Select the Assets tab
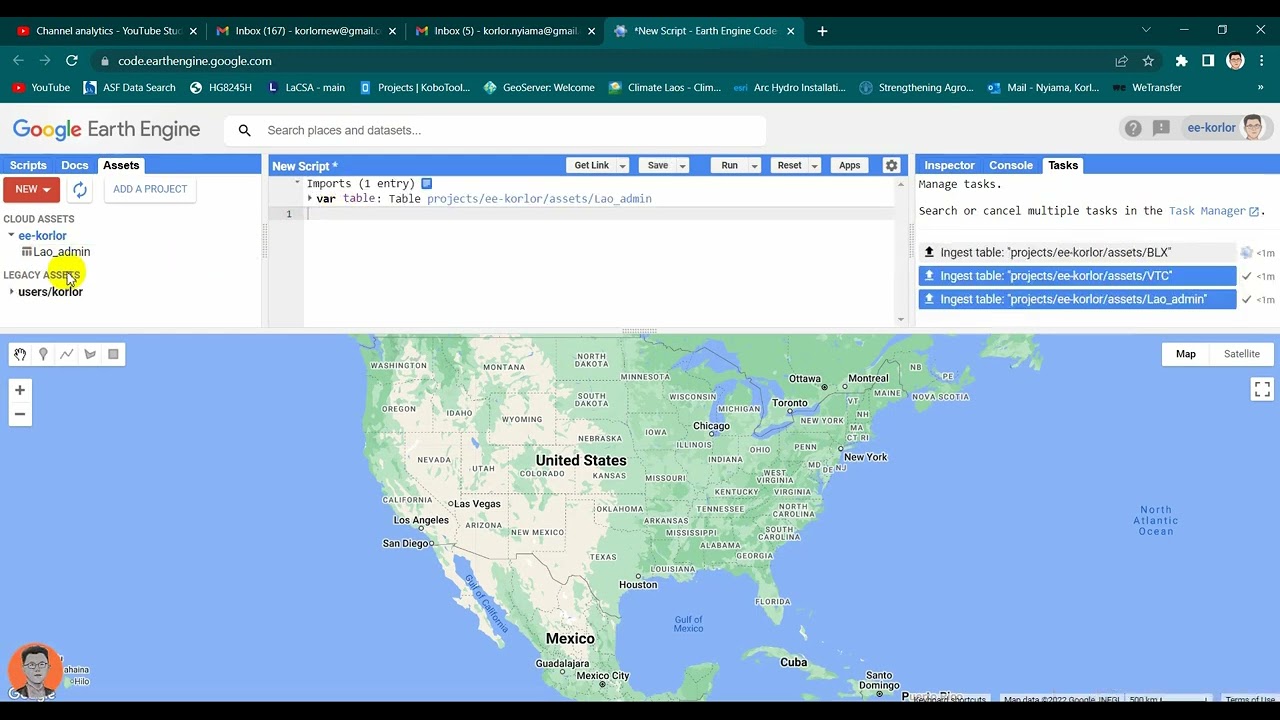 [x=121, y=165]
